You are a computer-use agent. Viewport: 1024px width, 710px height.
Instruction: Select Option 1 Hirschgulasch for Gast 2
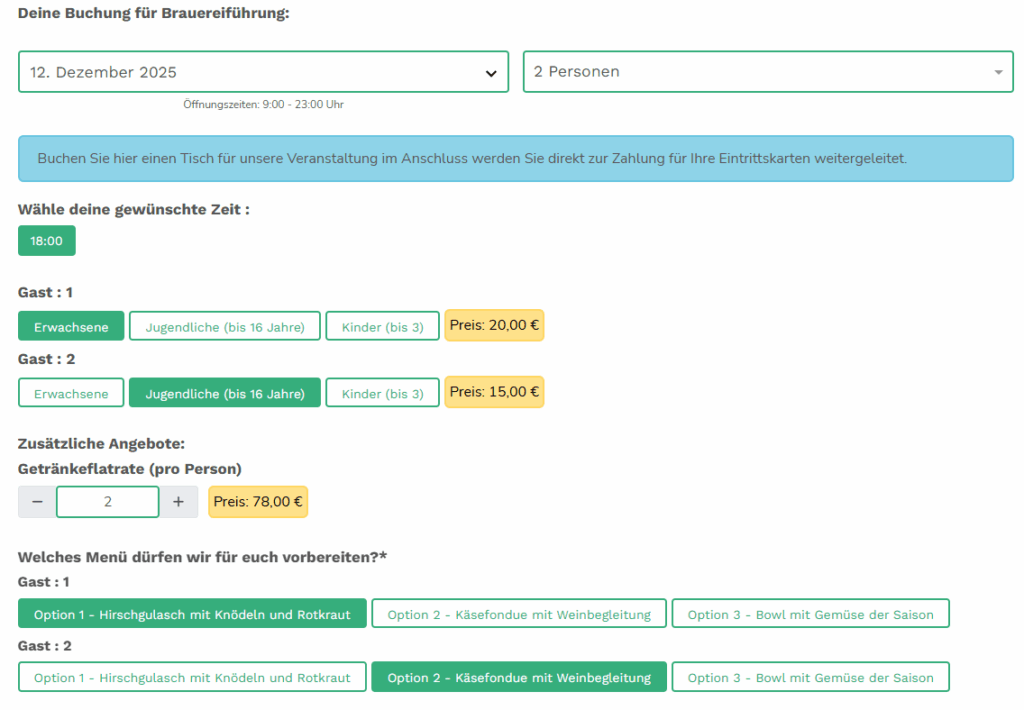[x=192, y=677]
